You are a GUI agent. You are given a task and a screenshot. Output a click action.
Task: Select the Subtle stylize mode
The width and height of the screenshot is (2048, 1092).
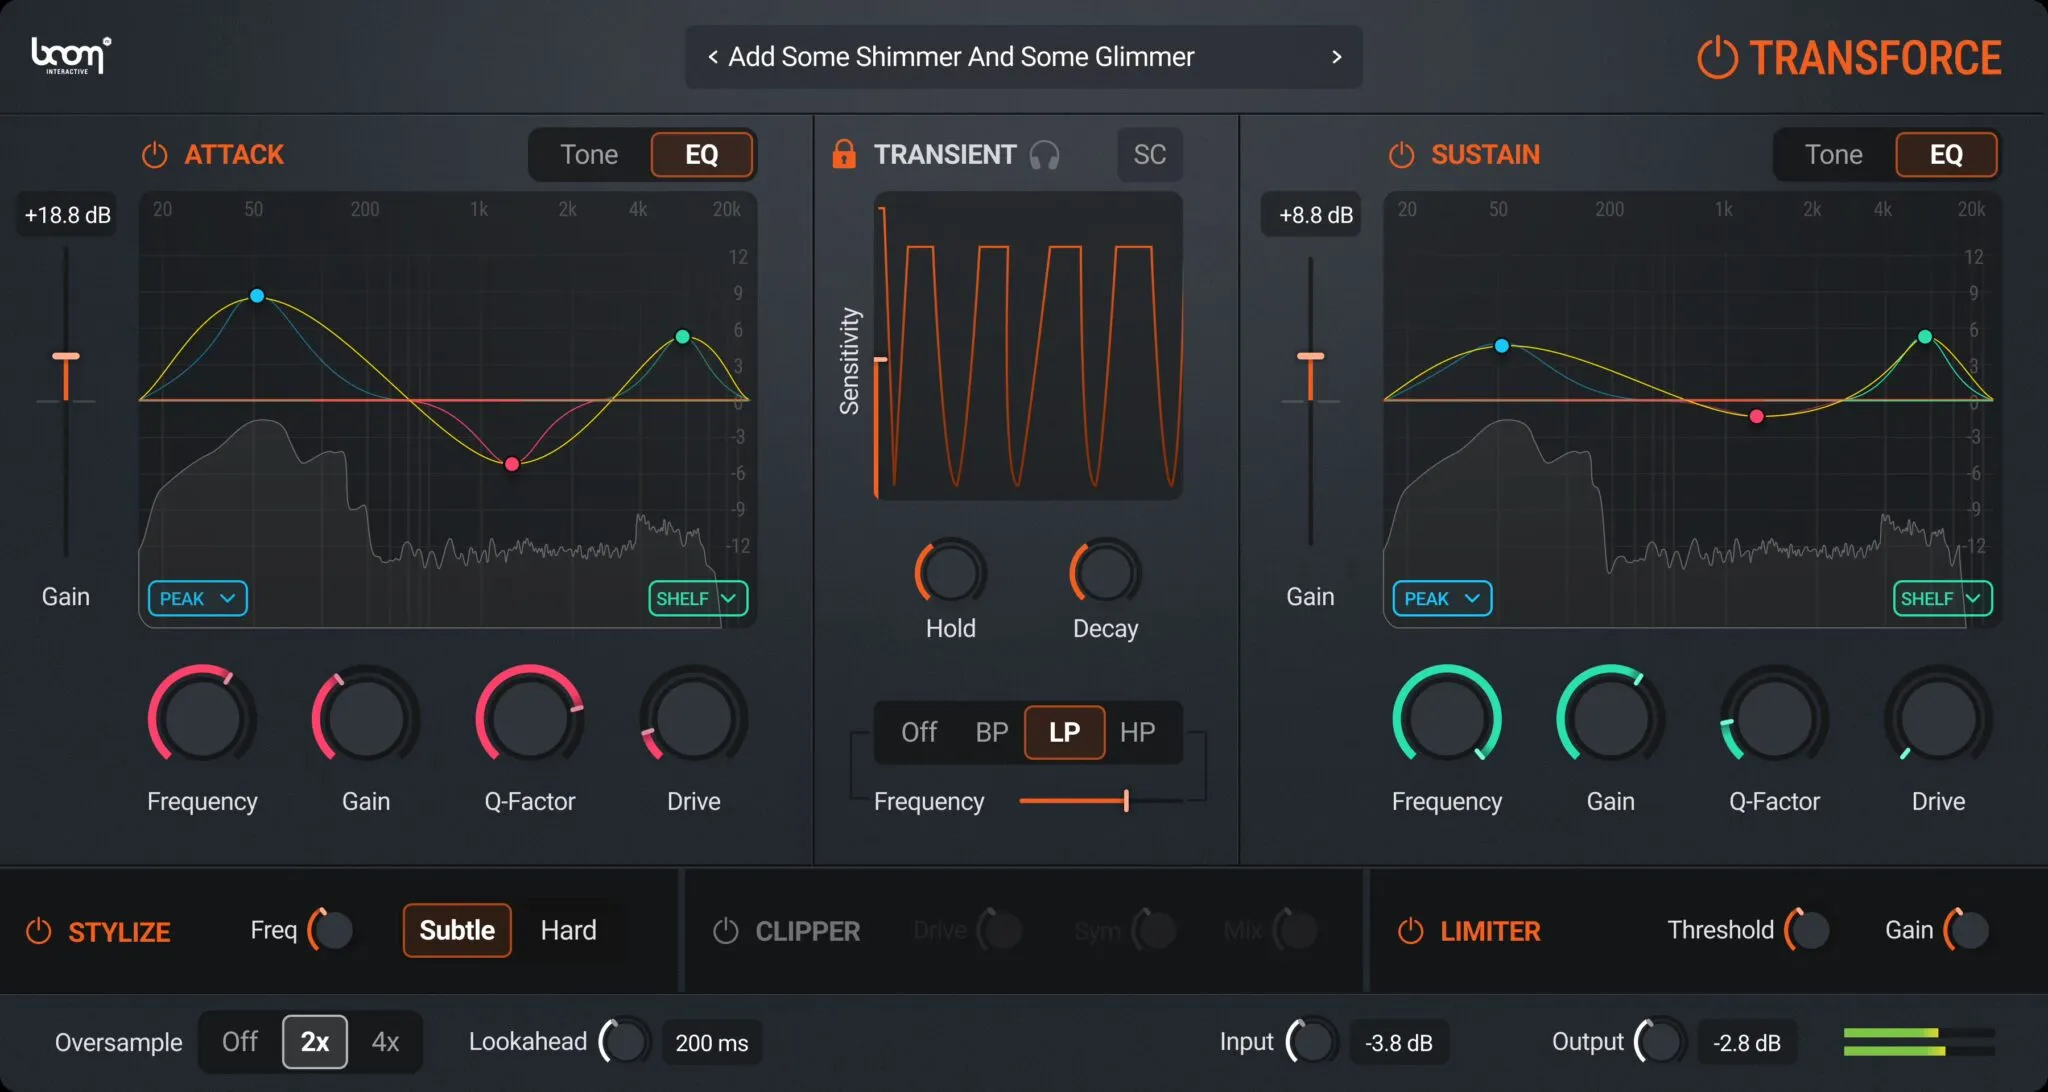pyautogui.click(x=457, y=930)
